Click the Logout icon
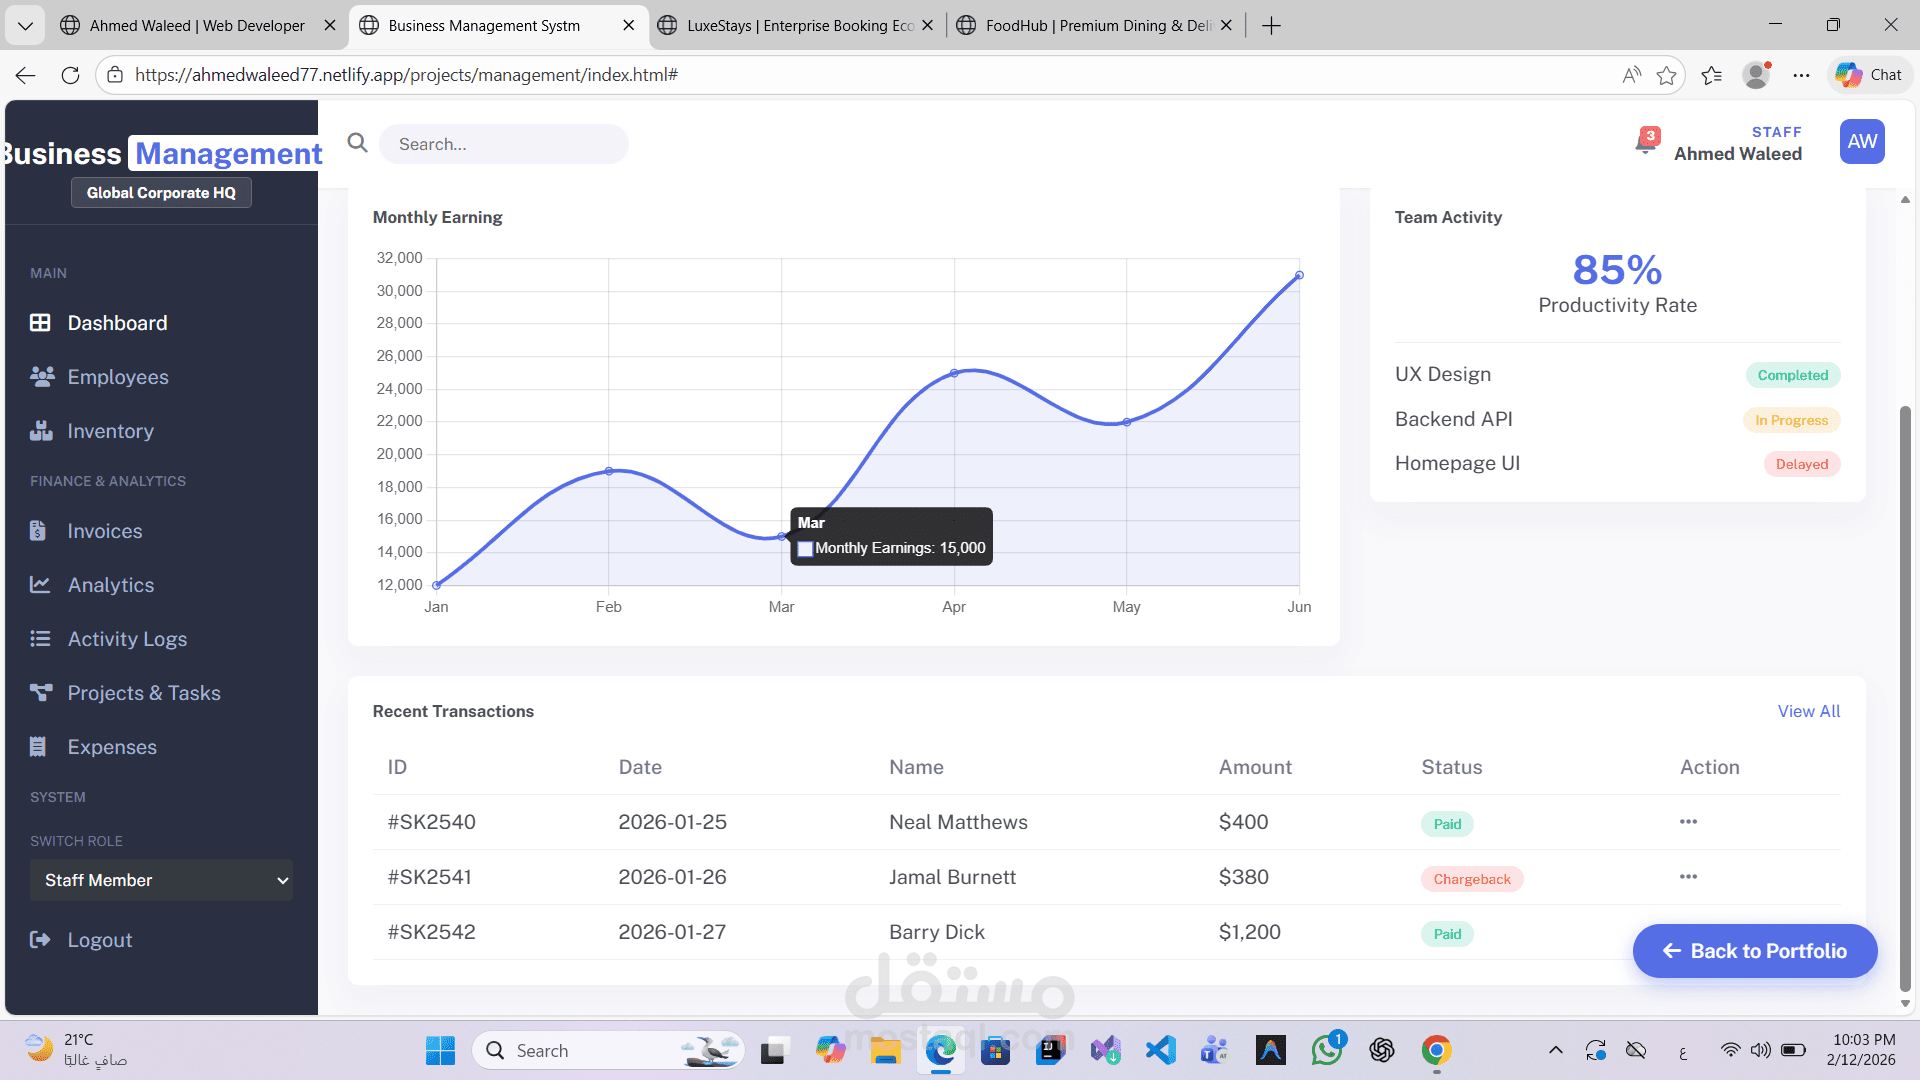 [40, 940]
